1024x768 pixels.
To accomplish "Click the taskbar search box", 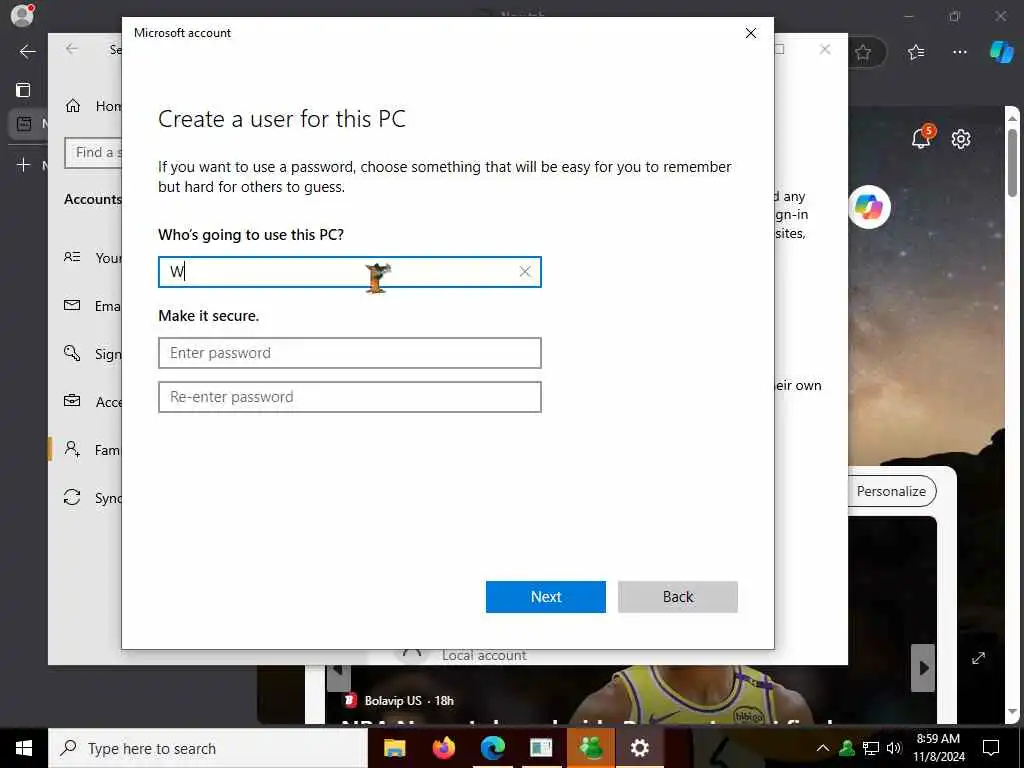I will click(208, 748).
